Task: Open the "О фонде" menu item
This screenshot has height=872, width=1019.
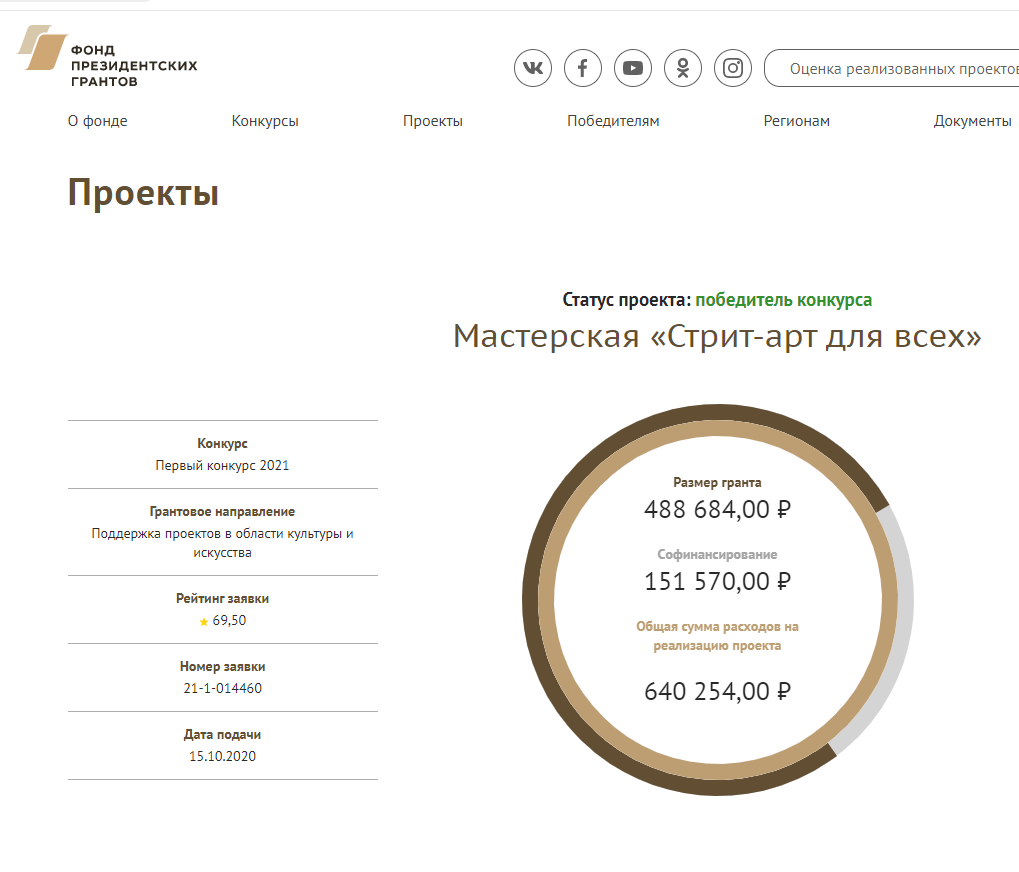Action: click(x=98, y=121)
